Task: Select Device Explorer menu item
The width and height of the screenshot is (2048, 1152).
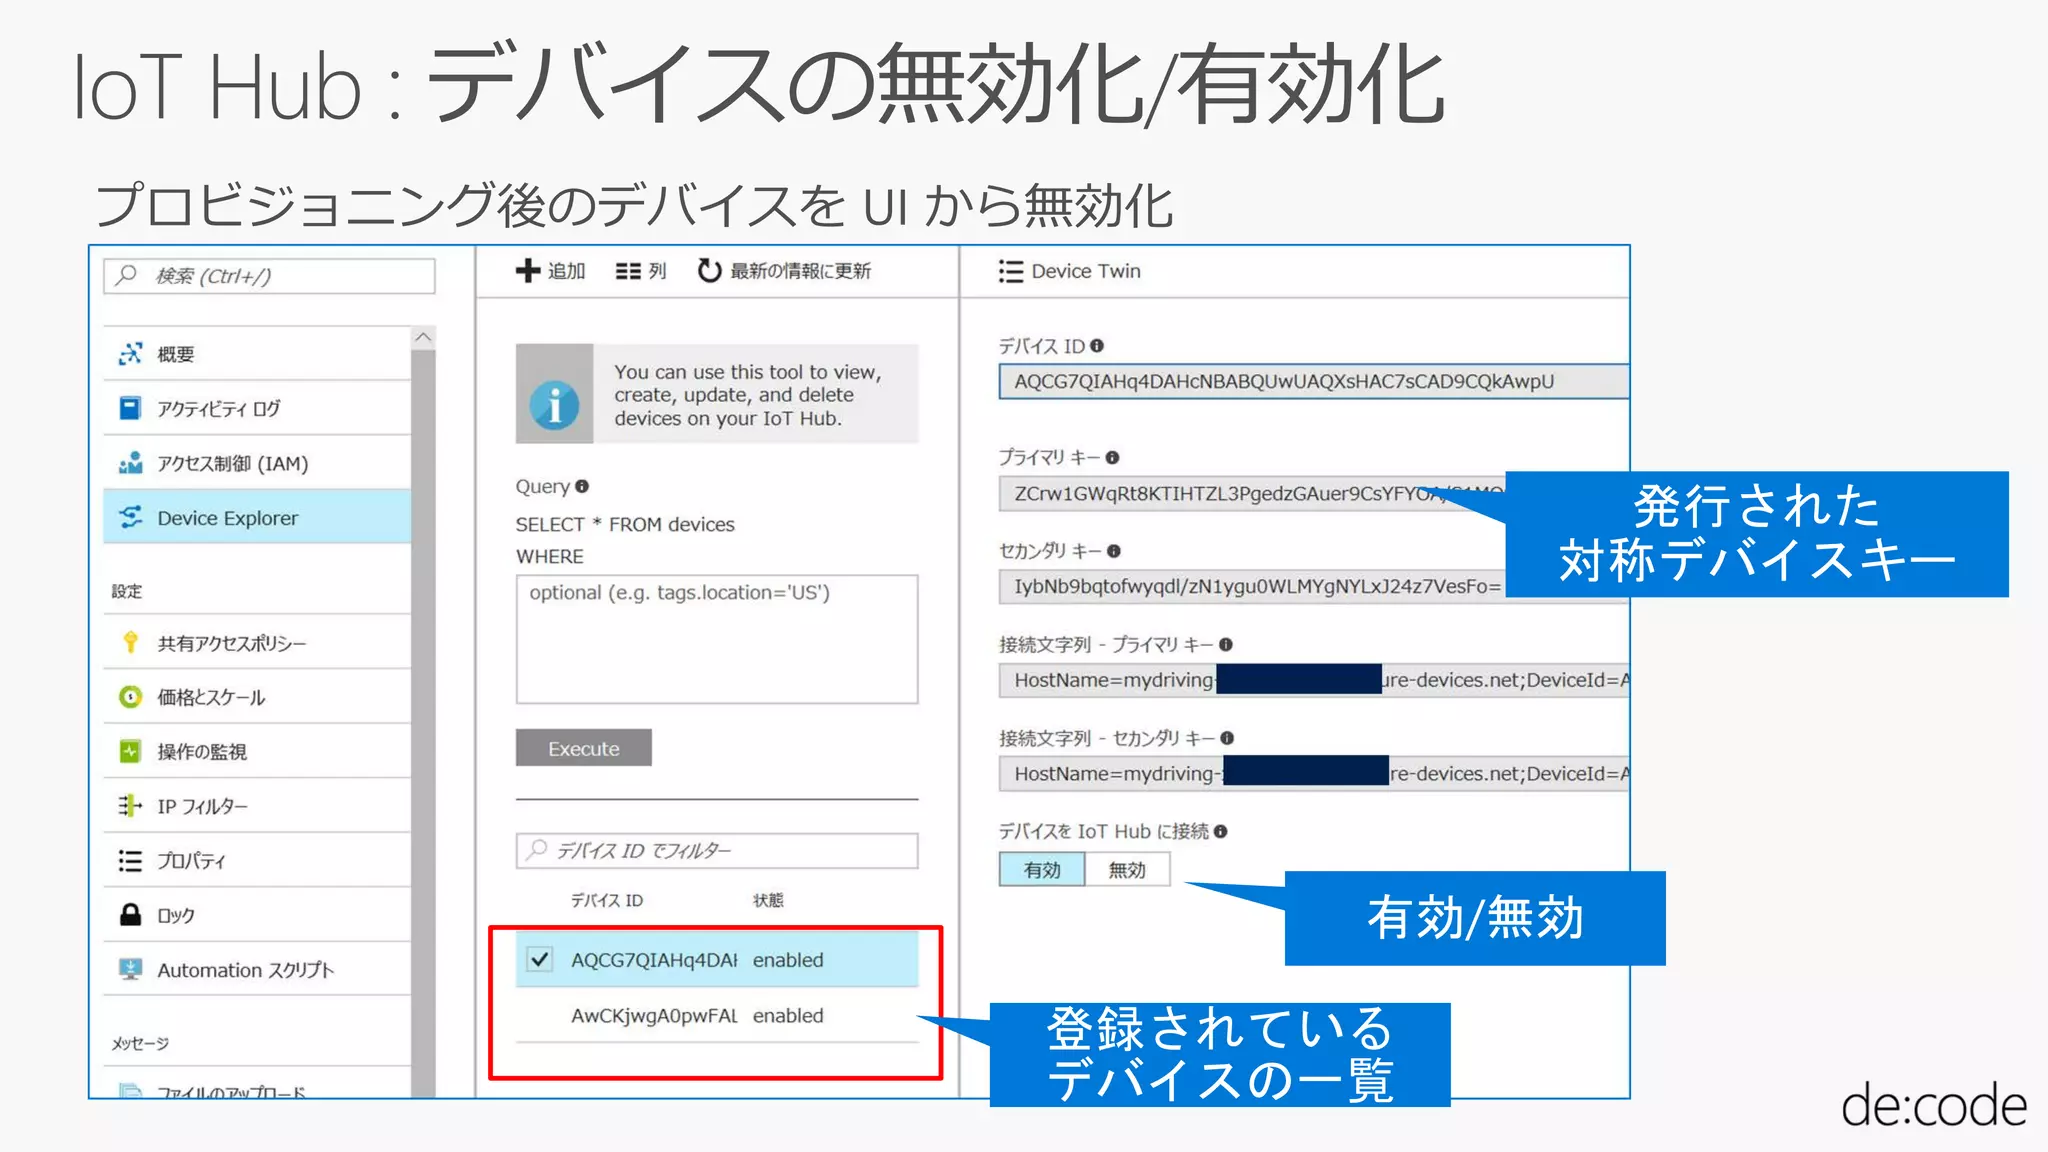Action: (228, 518)
